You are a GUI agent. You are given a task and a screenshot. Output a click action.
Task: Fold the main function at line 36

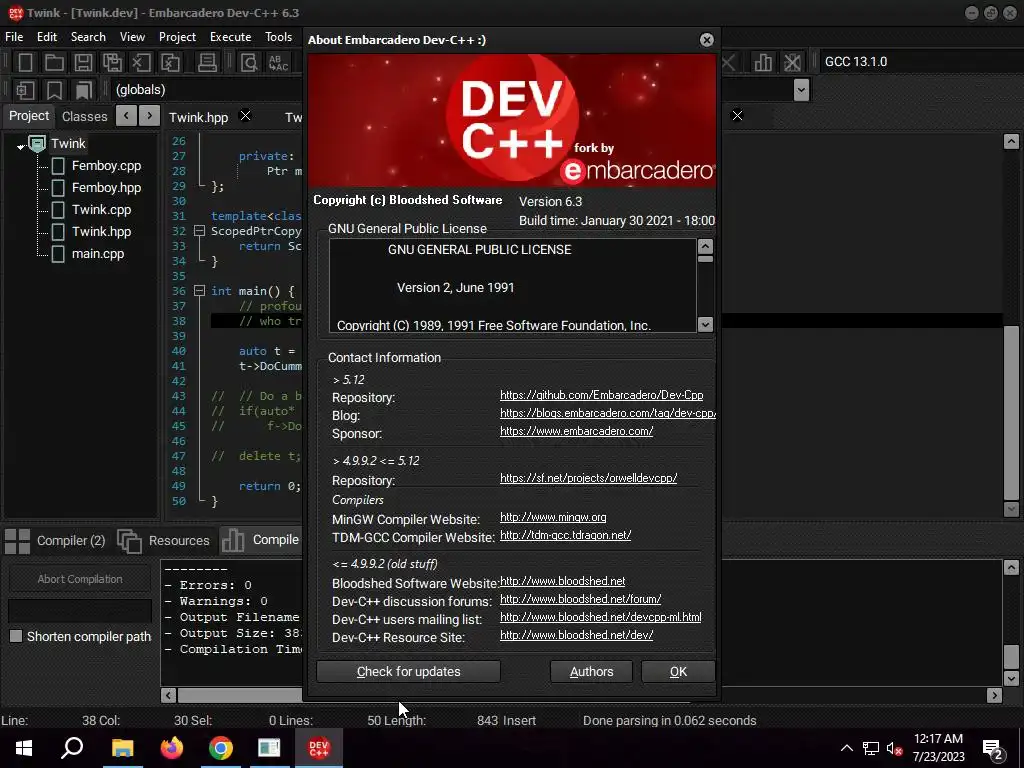[199, 291]
